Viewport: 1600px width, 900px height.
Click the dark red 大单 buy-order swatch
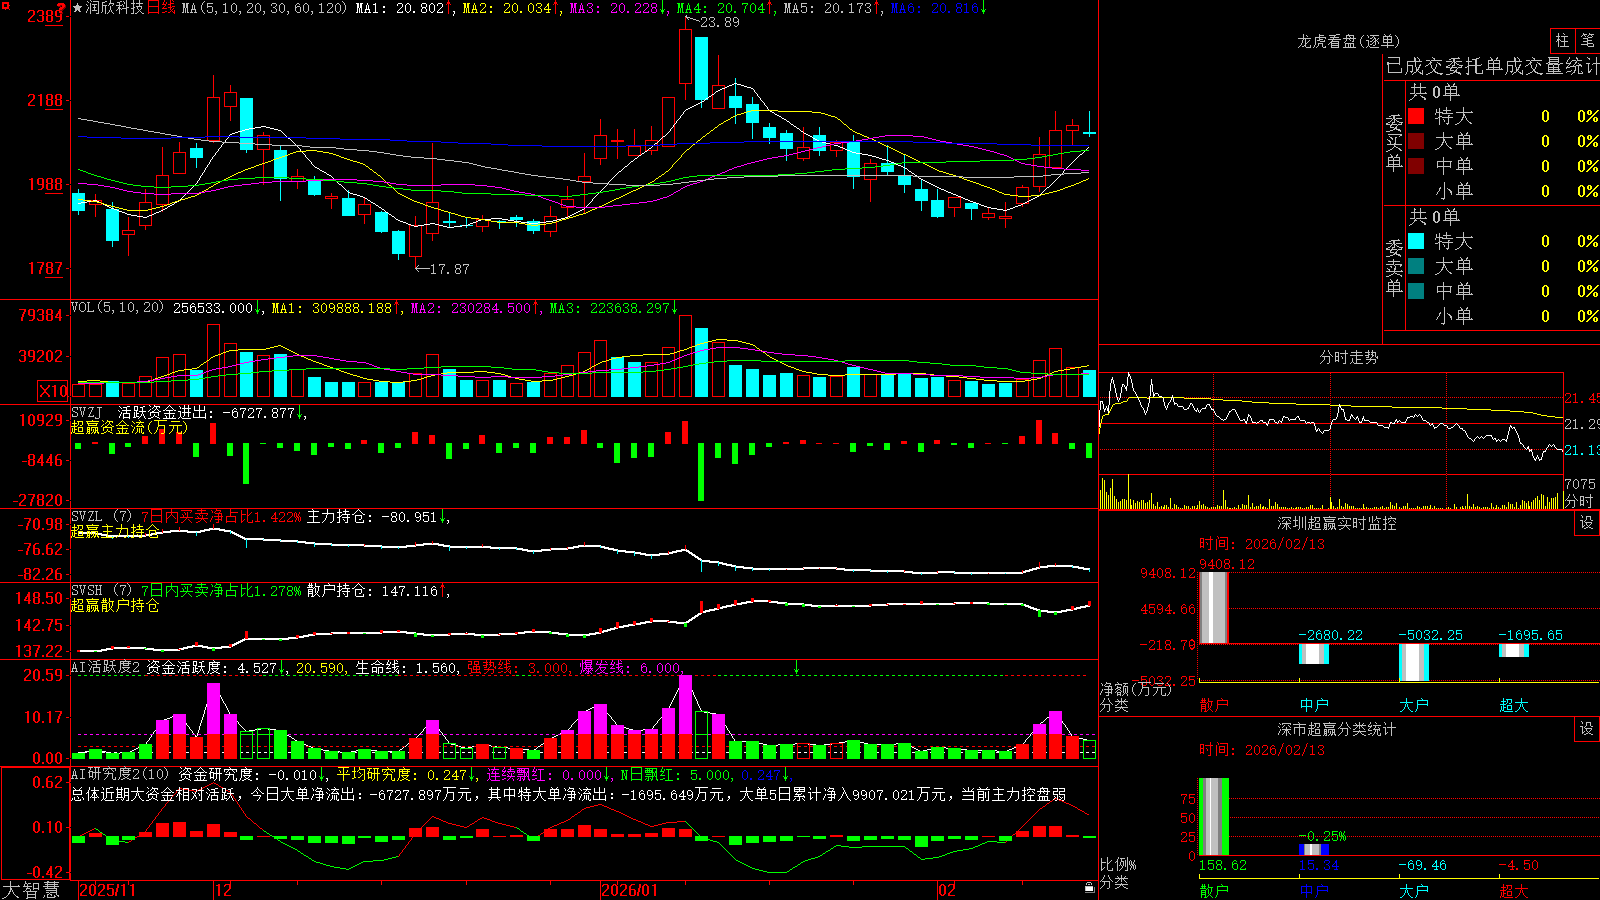1416,141
